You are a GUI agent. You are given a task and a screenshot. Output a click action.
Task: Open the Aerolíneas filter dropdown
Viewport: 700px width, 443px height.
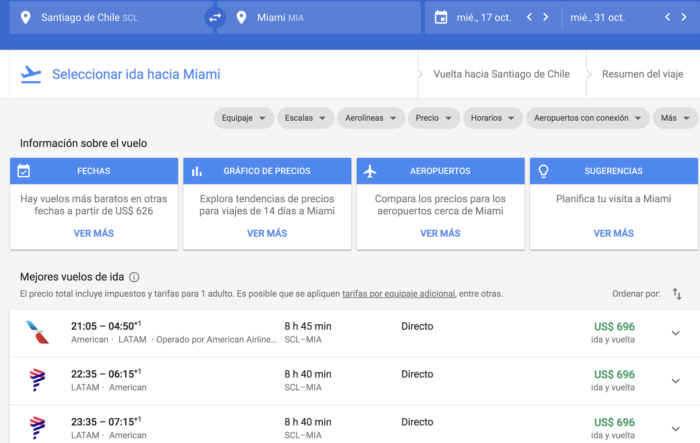pos(371,118)
